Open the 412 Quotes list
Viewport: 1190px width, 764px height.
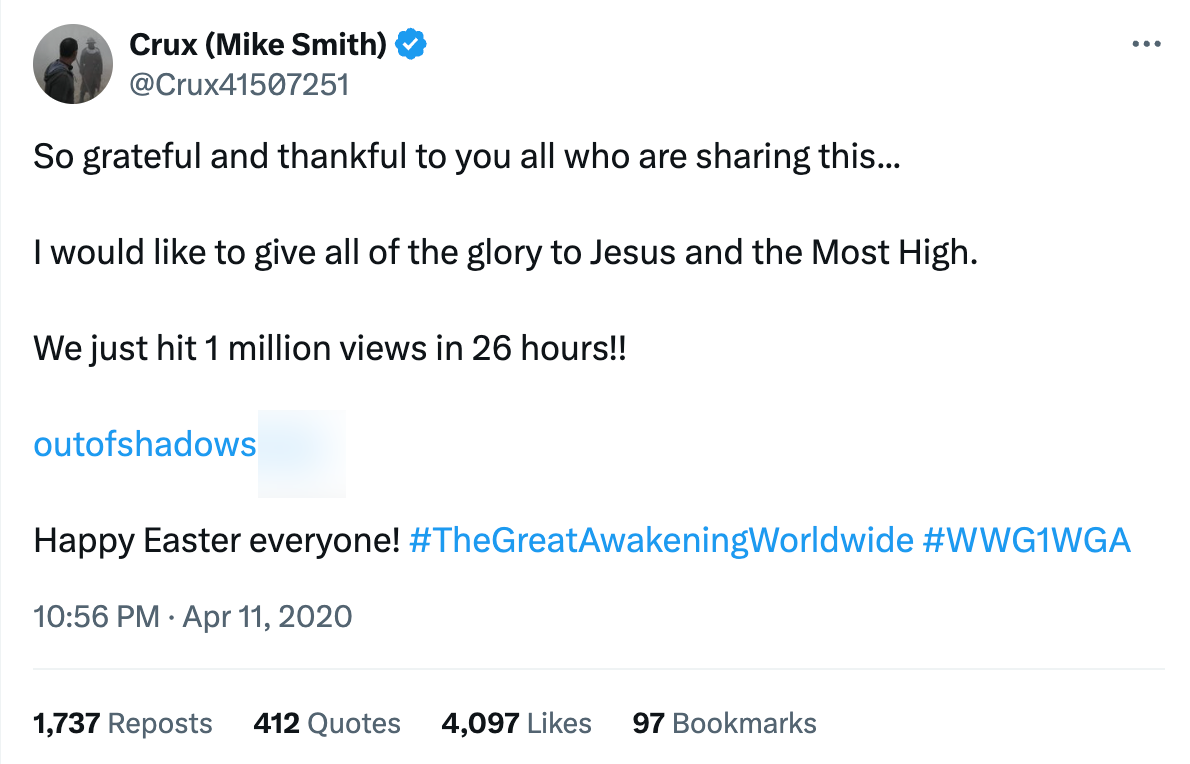(x=326, y=723)
